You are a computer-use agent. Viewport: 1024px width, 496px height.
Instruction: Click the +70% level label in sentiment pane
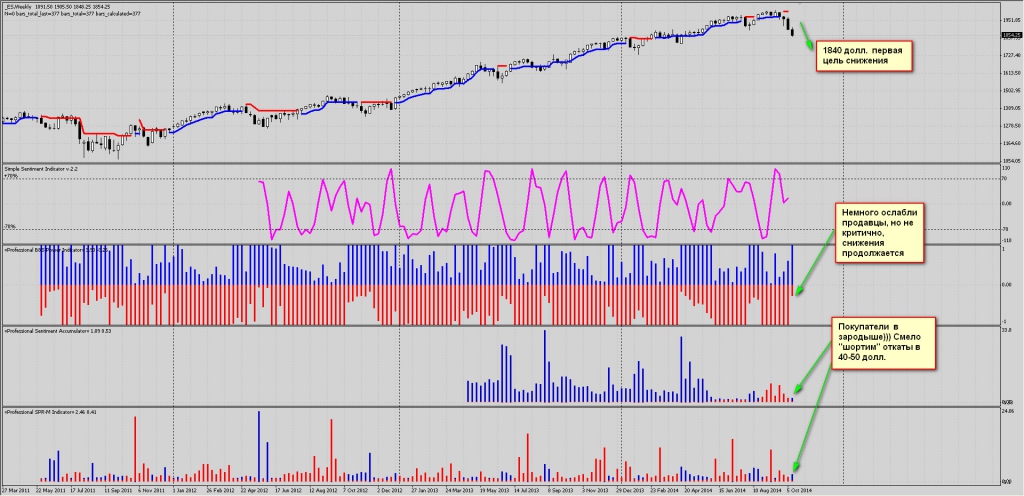coord(11,177)
